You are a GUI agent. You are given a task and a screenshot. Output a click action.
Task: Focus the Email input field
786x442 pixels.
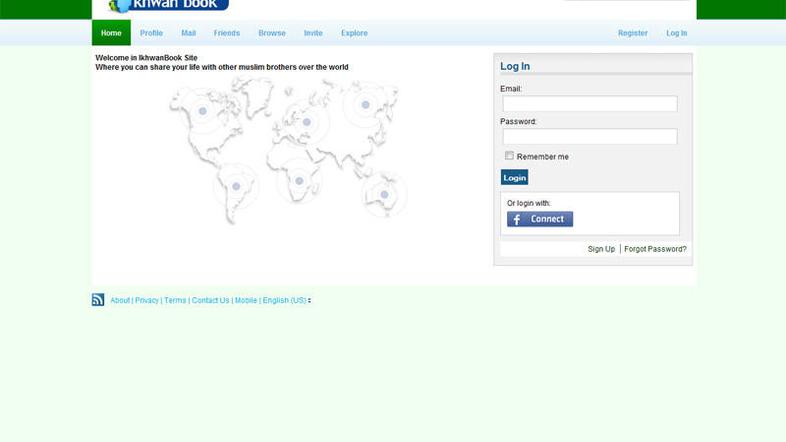(589, 104)
